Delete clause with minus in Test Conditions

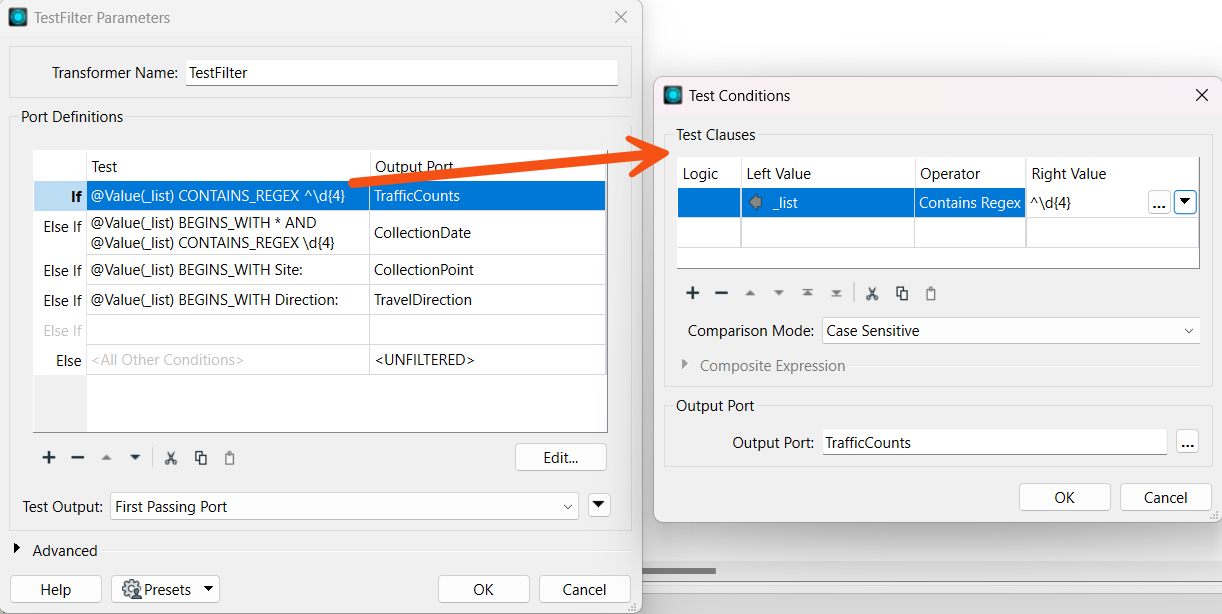tap(721, 293)
